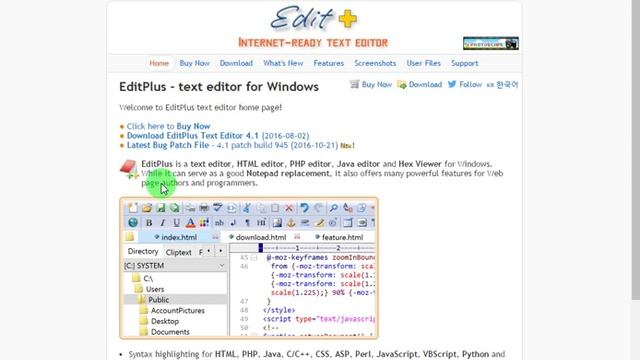Click the EditPlus logo at page top
The image size is (640, 360).
313,19
